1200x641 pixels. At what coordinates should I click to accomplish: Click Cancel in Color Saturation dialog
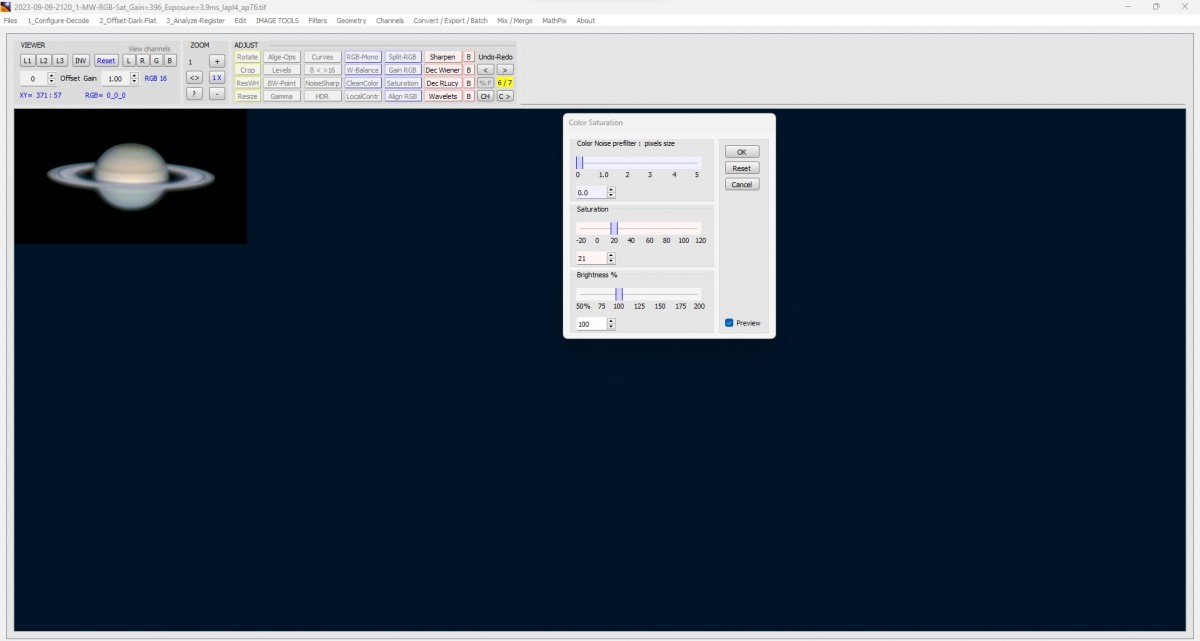click(741, 184)
